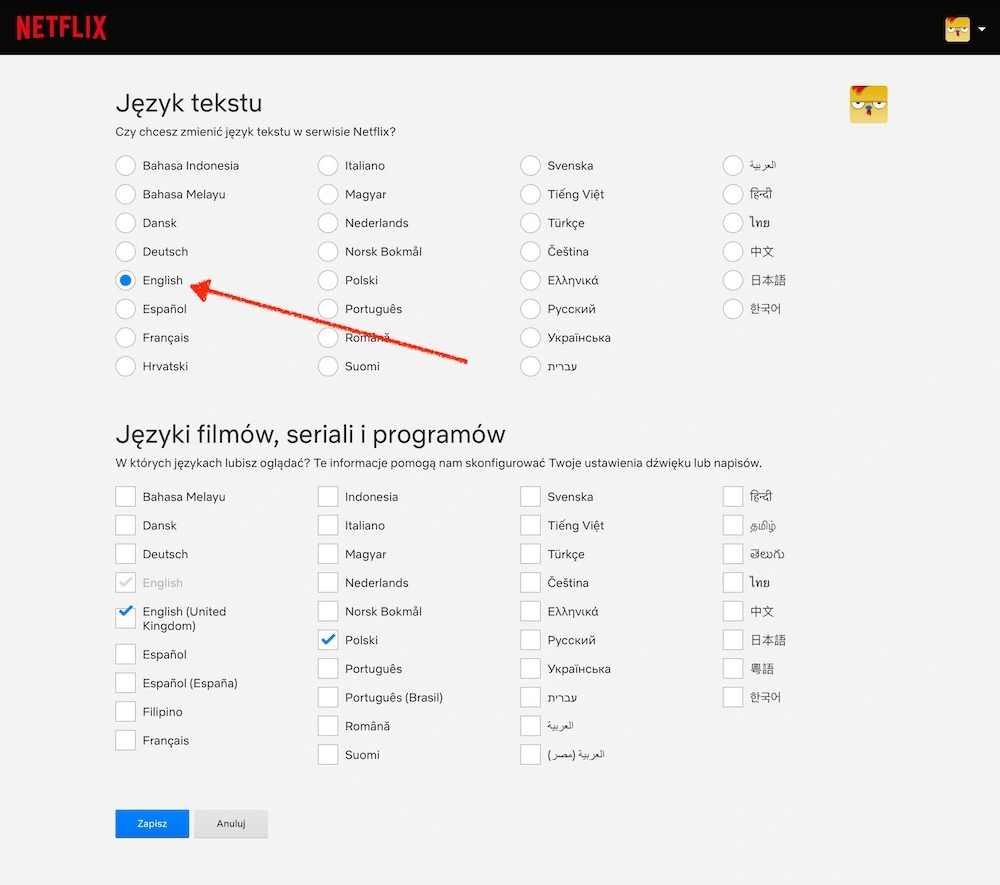
Task: Click the Zapisz save button
Action: [152, 823]
